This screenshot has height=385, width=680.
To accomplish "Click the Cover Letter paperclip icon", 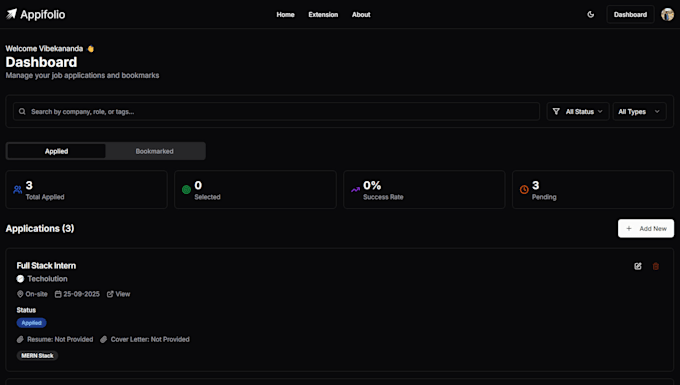I will 103,339.
